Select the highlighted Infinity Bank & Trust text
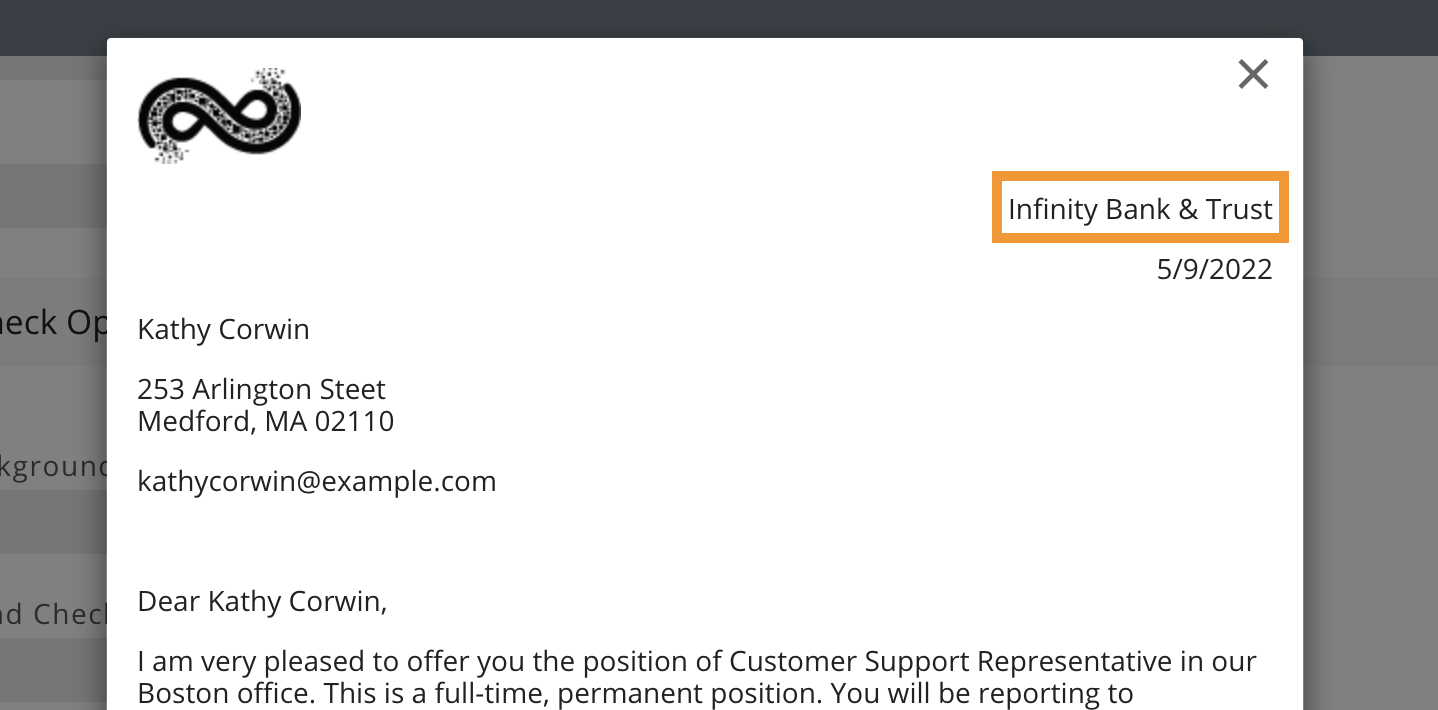1438x710 pixels. 1140,208
